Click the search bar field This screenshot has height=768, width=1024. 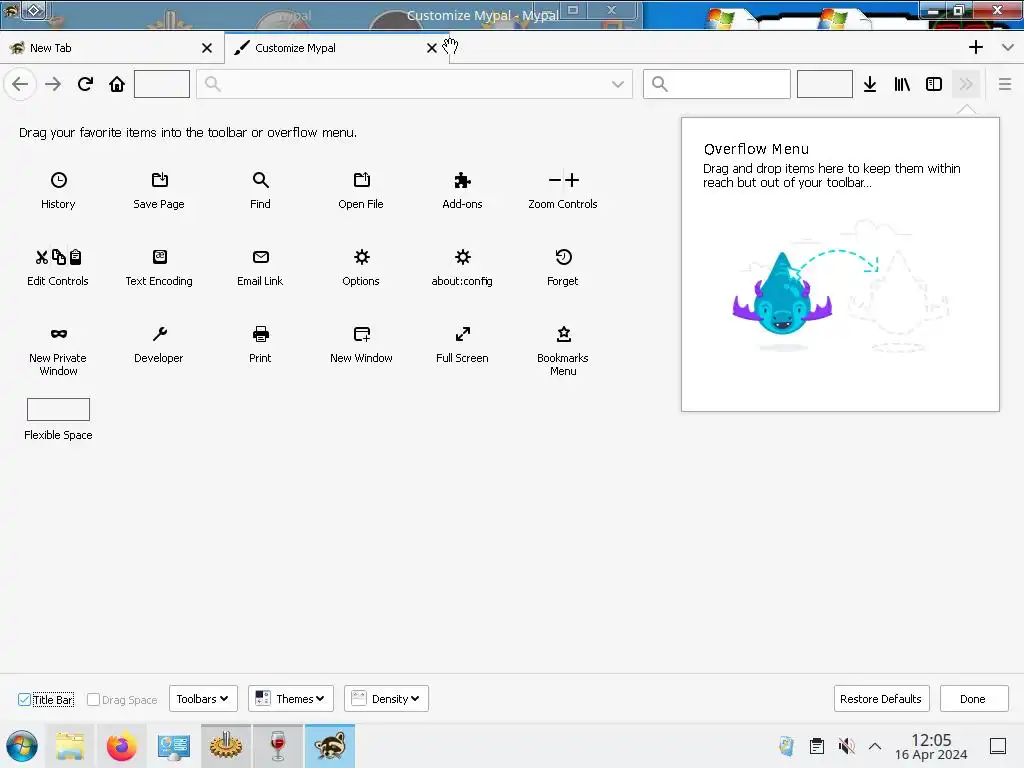[716, 84]
